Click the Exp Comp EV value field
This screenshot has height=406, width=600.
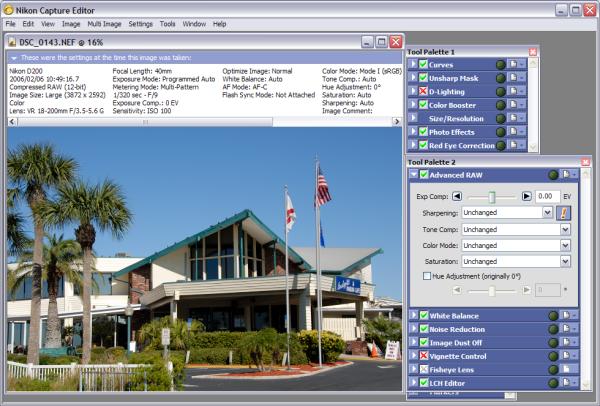(549, 196)
